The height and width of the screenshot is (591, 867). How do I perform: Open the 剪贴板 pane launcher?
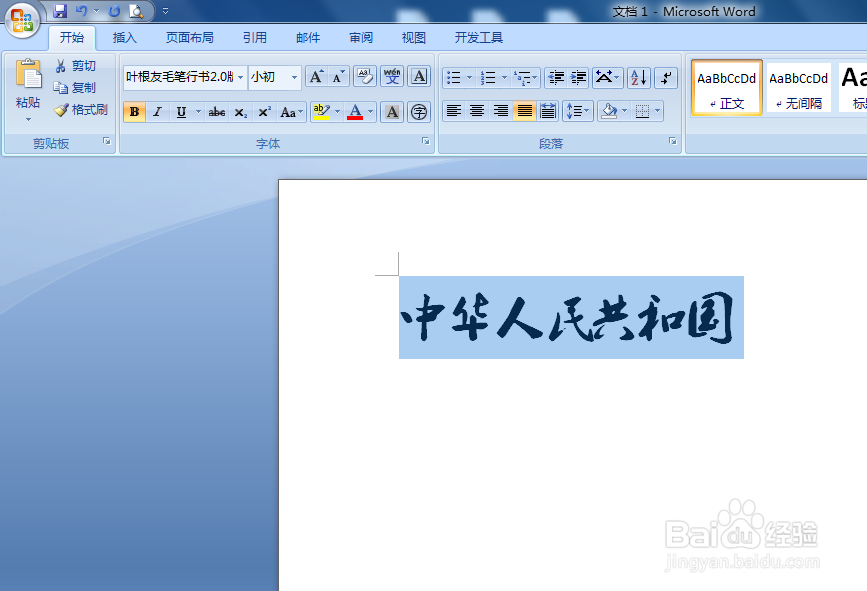107,142
